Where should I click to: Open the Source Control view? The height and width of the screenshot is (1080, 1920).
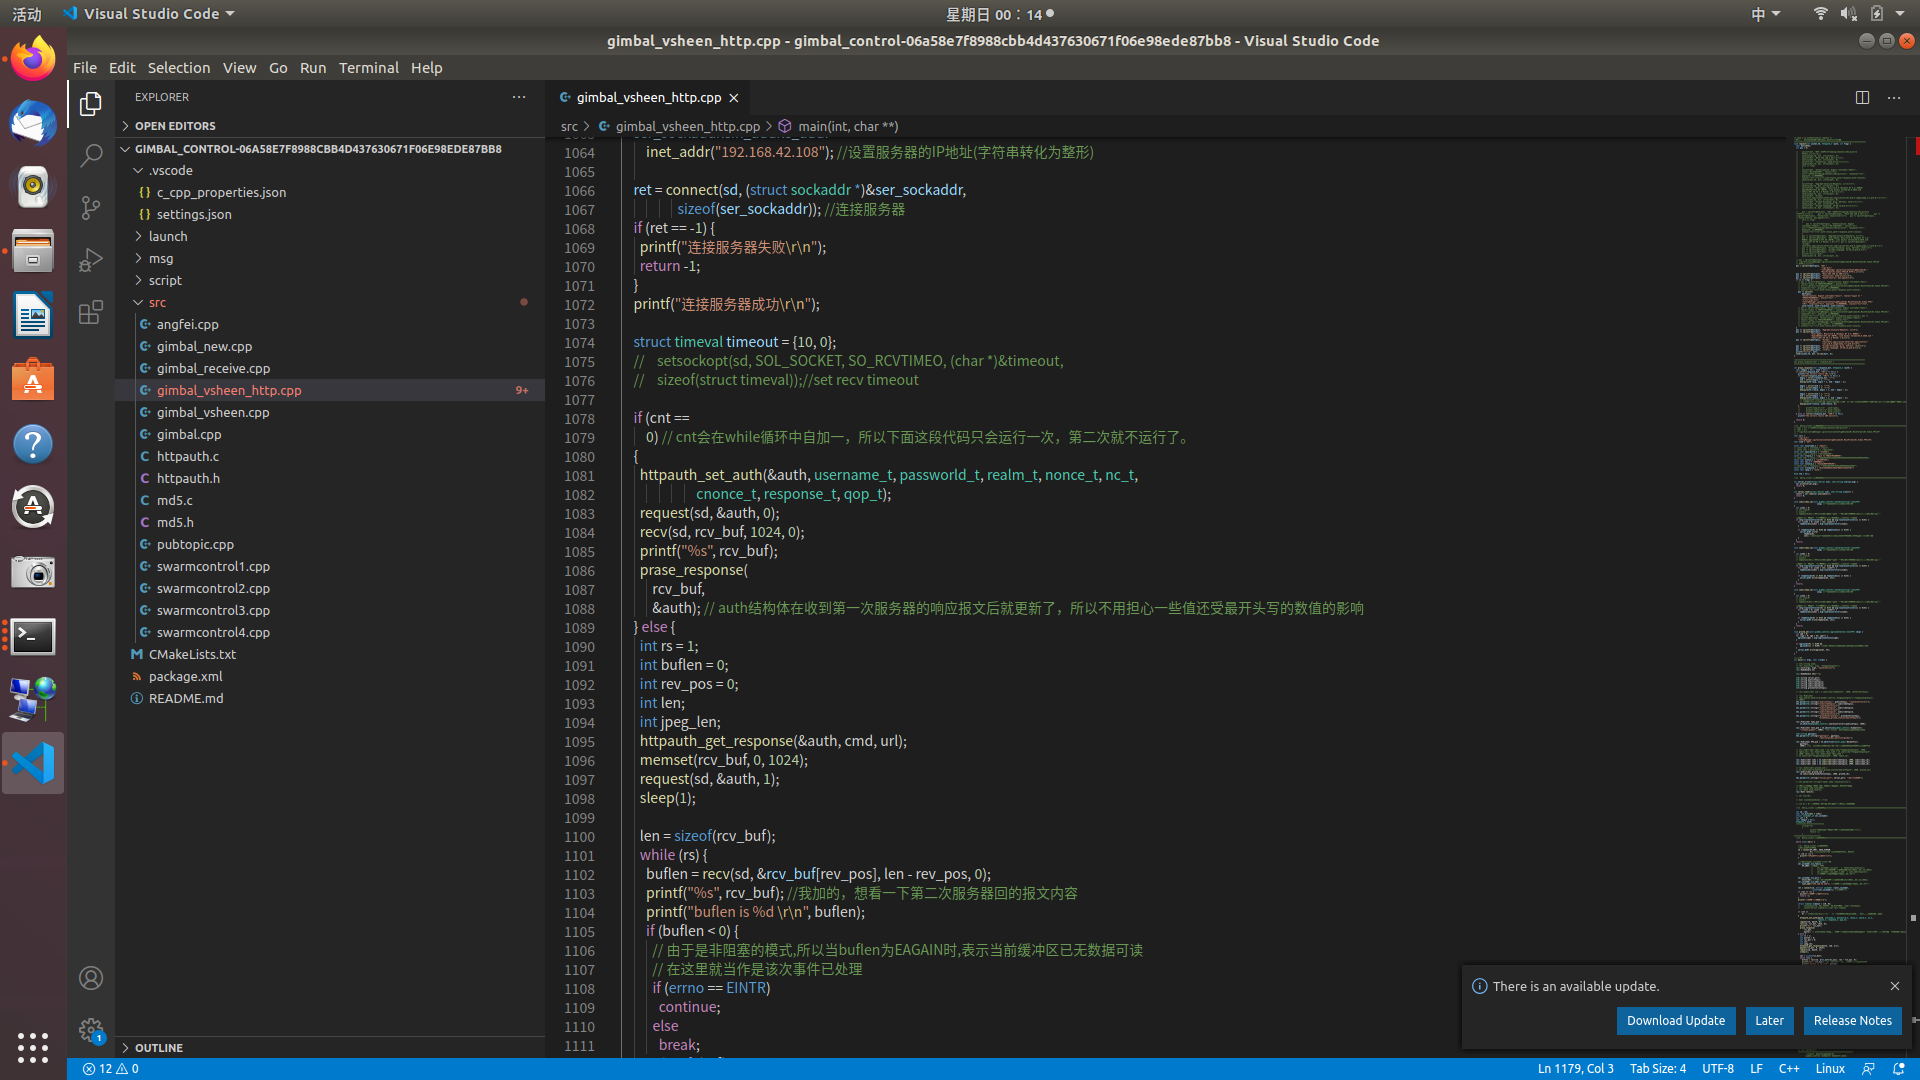(91, 207)
